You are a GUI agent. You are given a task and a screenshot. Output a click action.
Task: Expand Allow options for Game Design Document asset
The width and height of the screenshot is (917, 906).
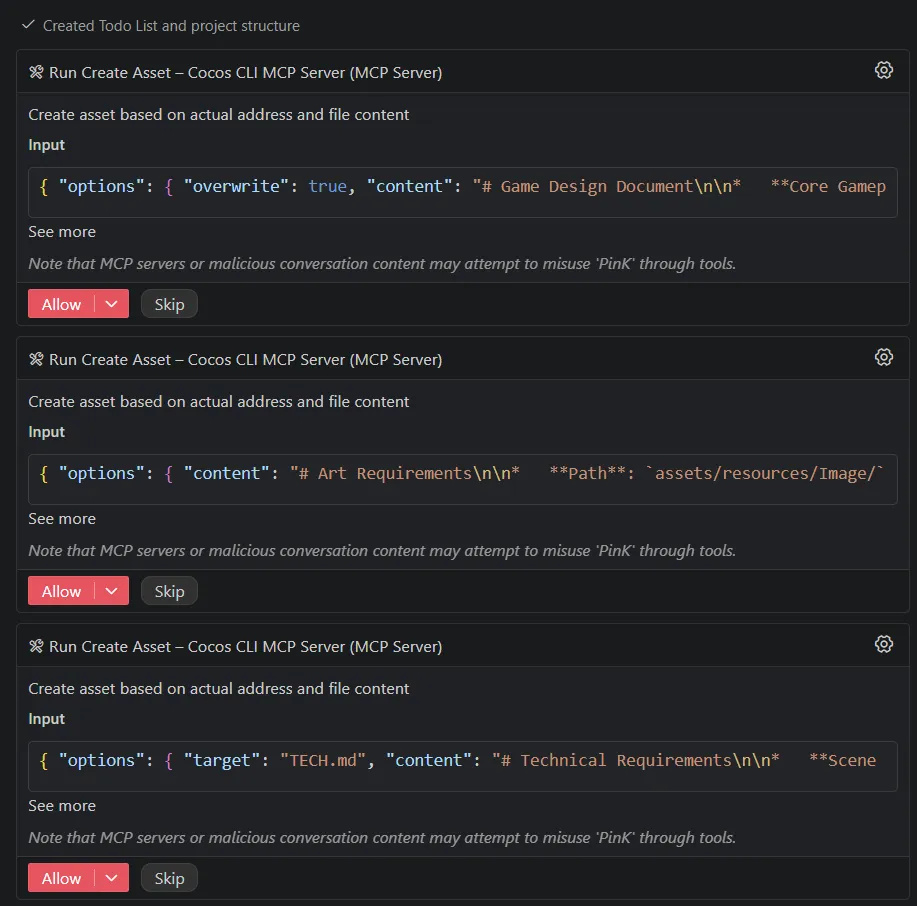[x=112, y=304]
